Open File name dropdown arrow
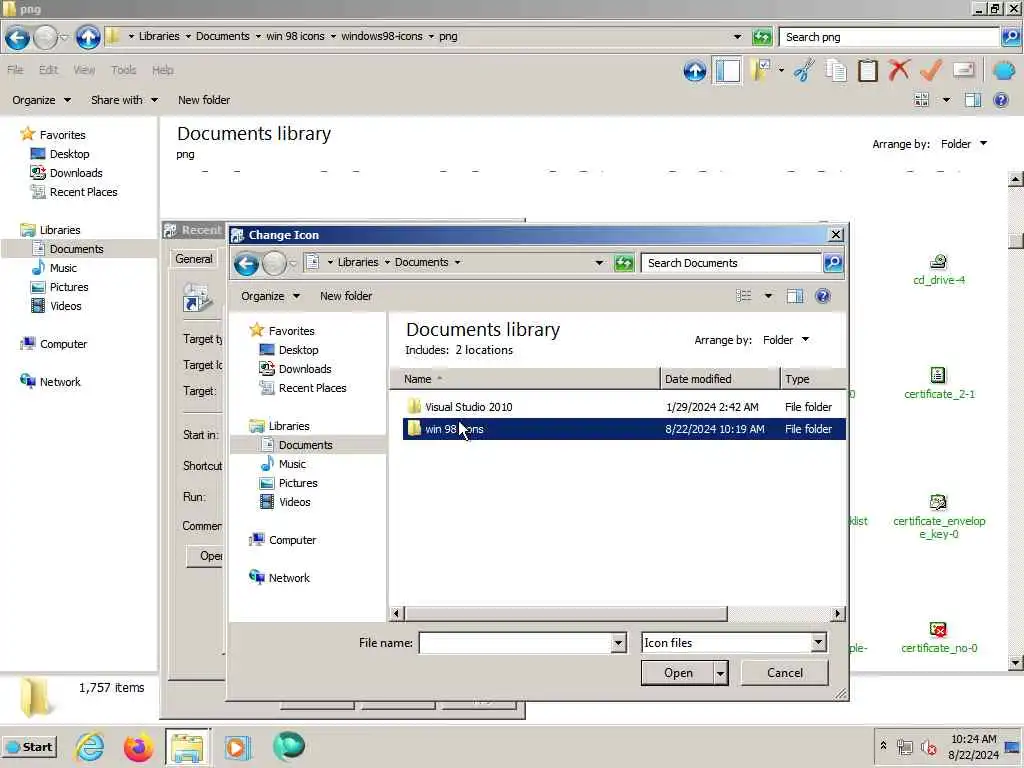The image size is (1024, 768). pos(618,643)
